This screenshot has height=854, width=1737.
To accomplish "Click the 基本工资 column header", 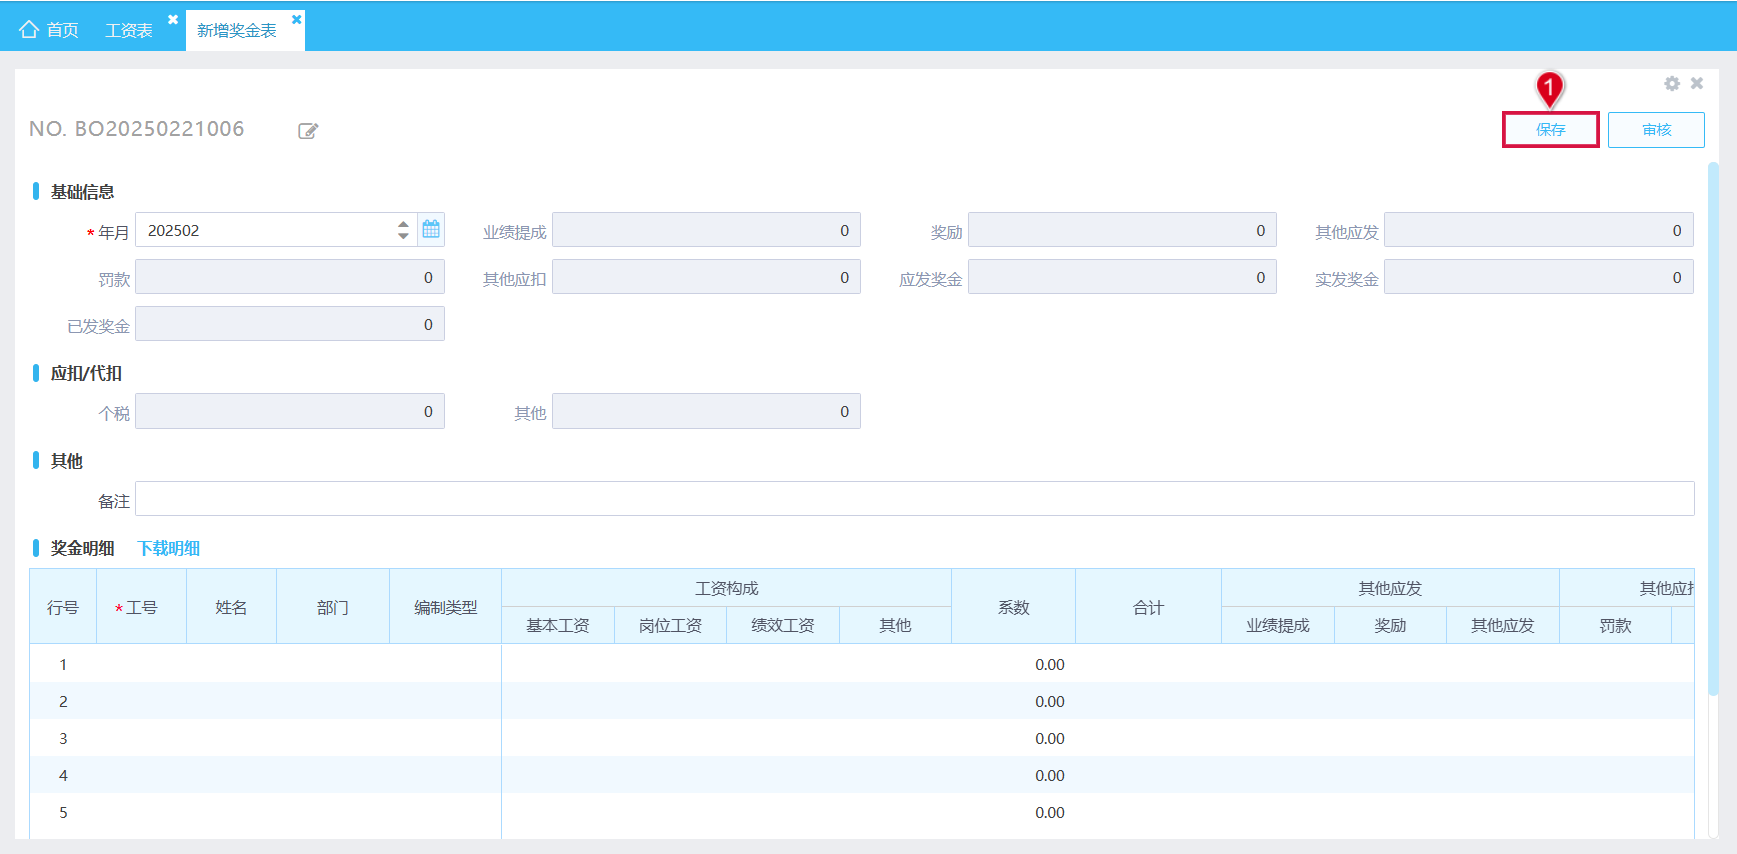I will pos(558,625).
